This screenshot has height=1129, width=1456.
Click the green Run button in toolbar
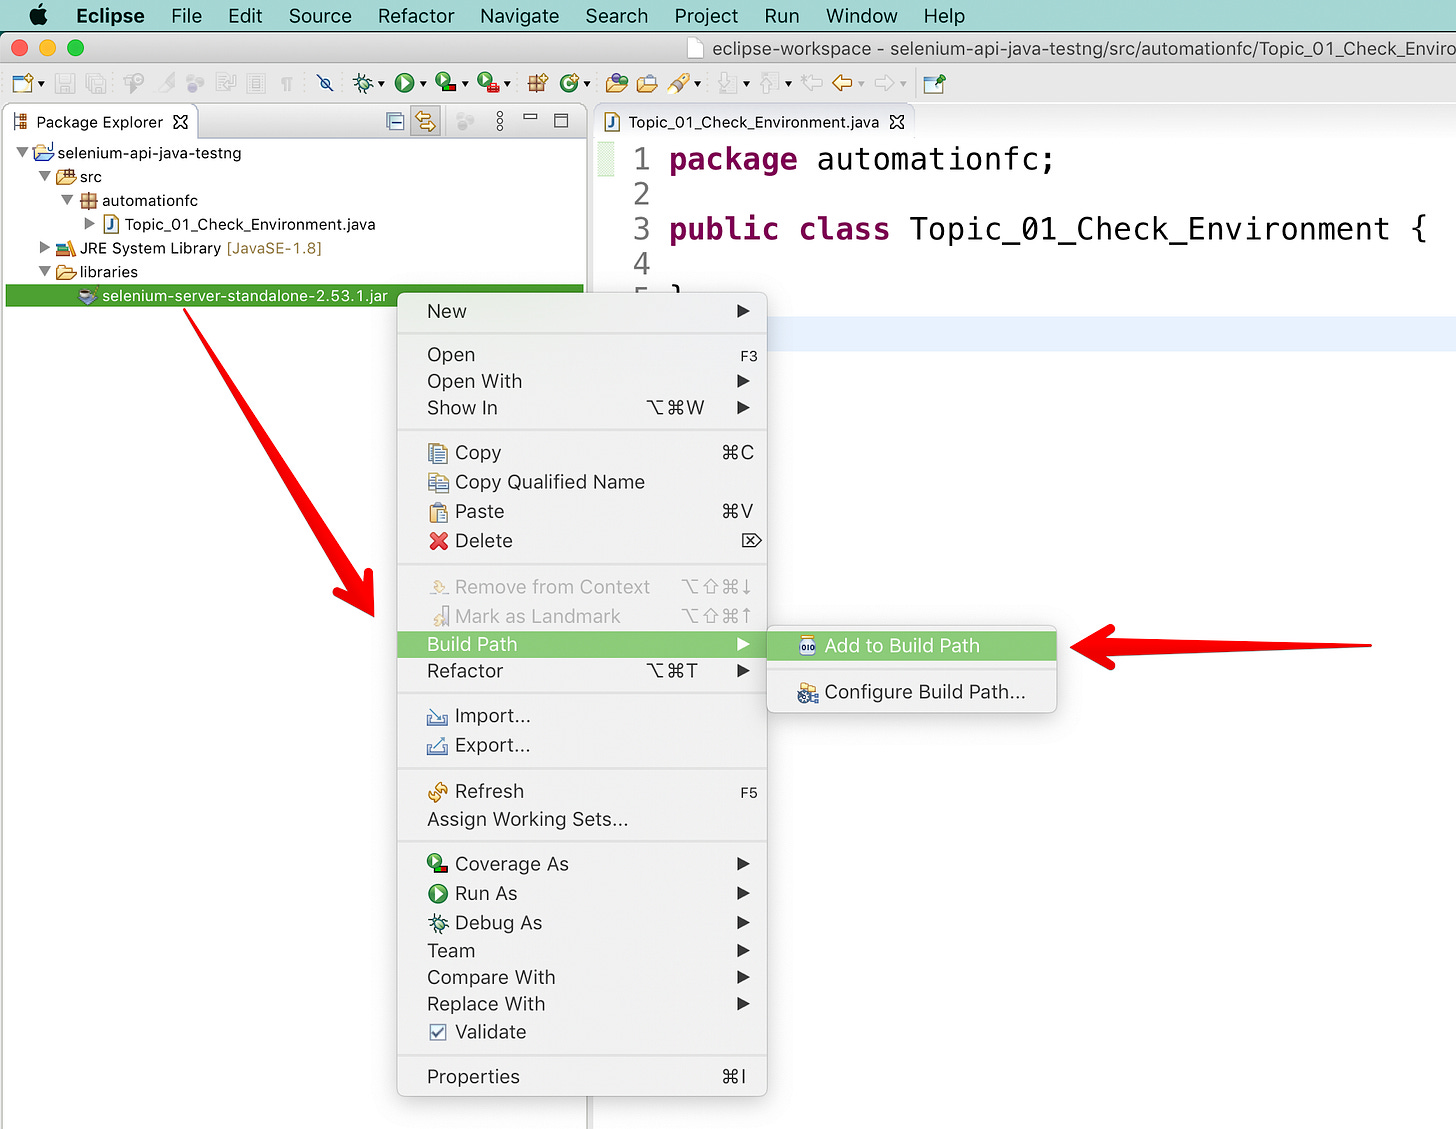(404, 84)
